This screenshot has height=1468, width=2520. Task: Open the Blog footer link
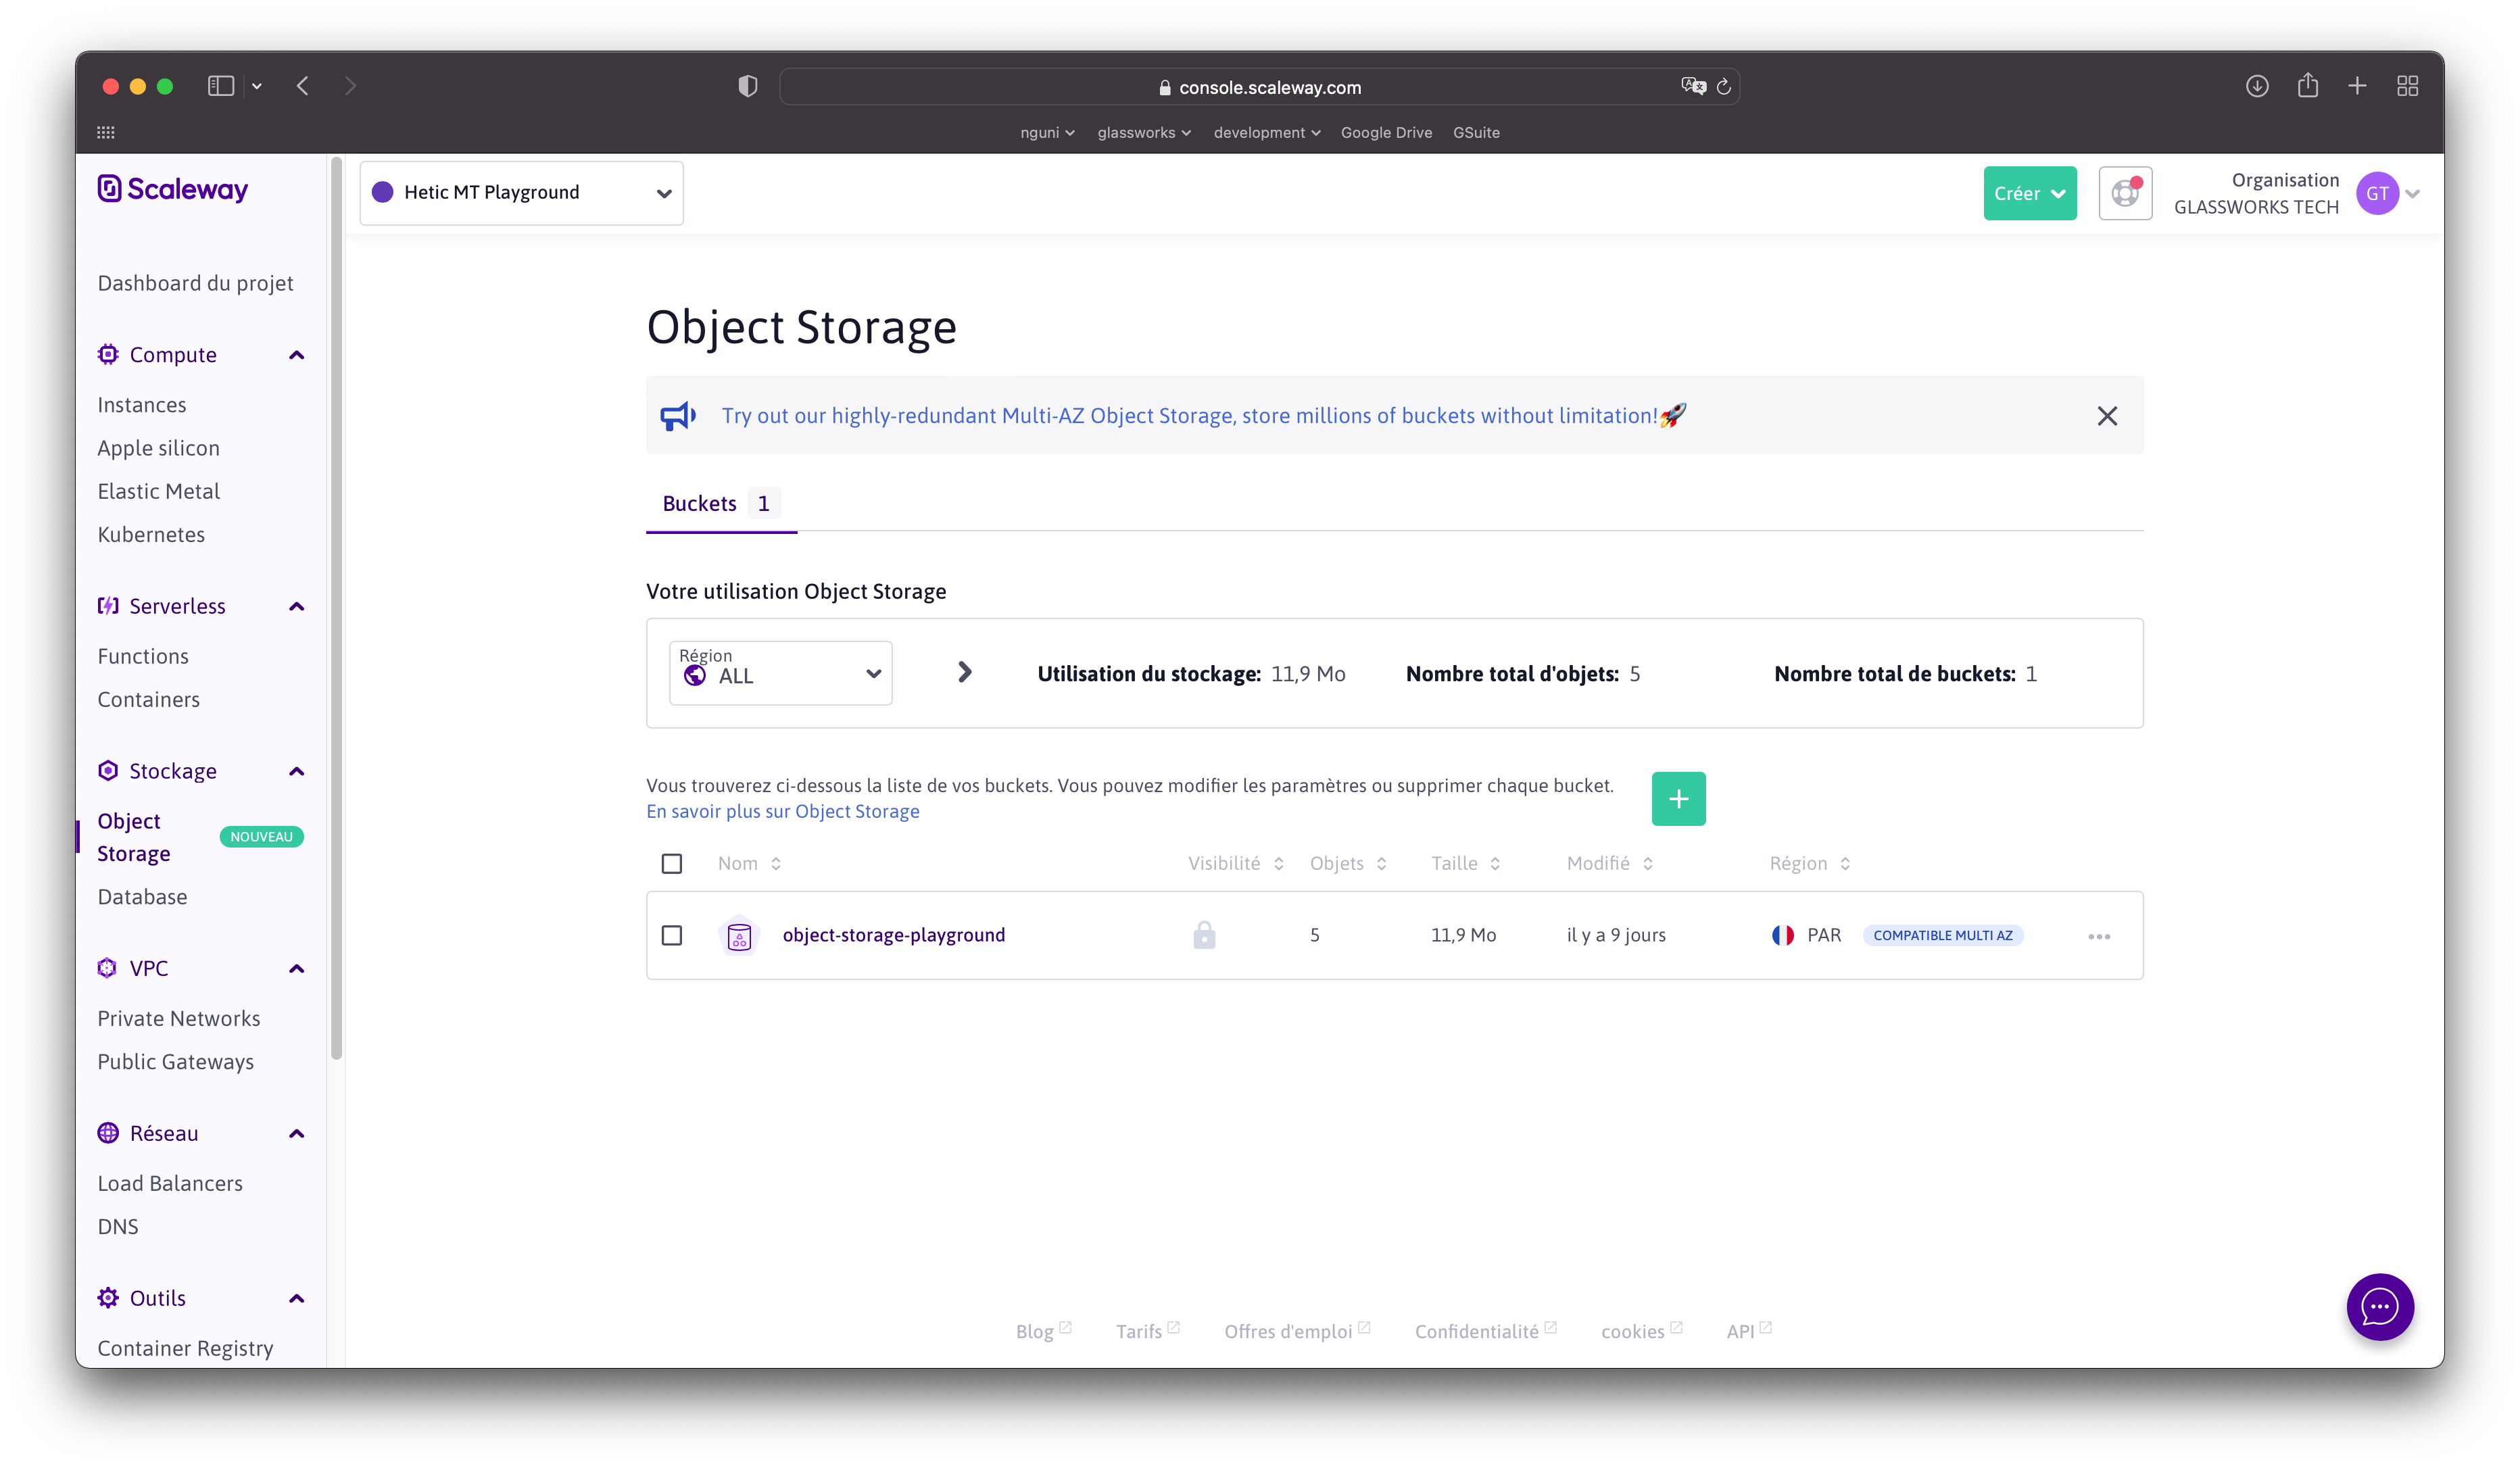[x=1043, y=1330]
